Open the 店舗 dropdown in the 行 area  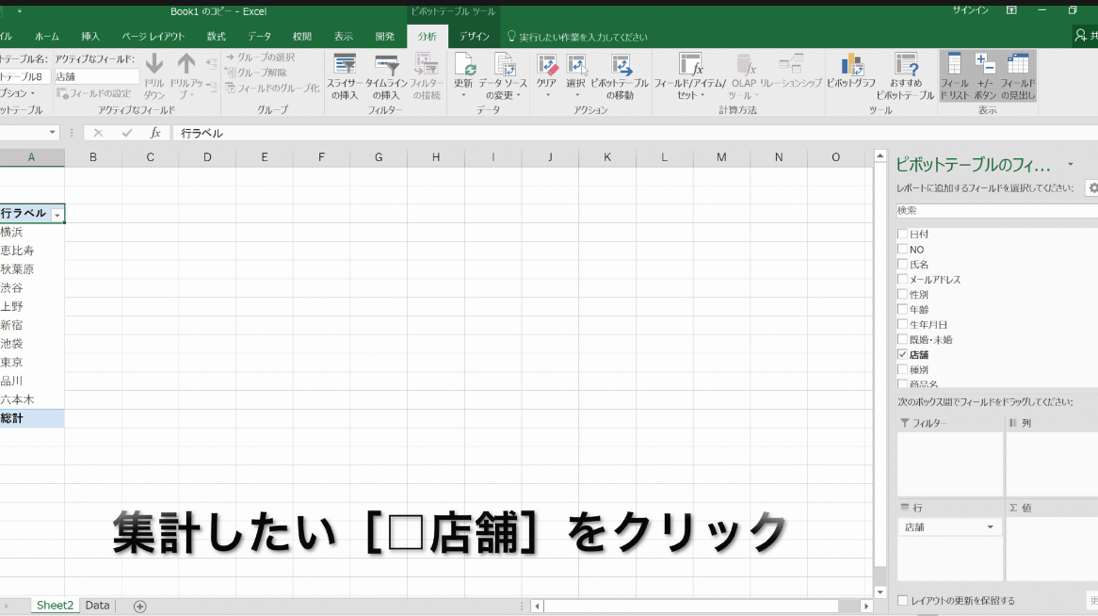pyautogui.click(x=990, y=527)
